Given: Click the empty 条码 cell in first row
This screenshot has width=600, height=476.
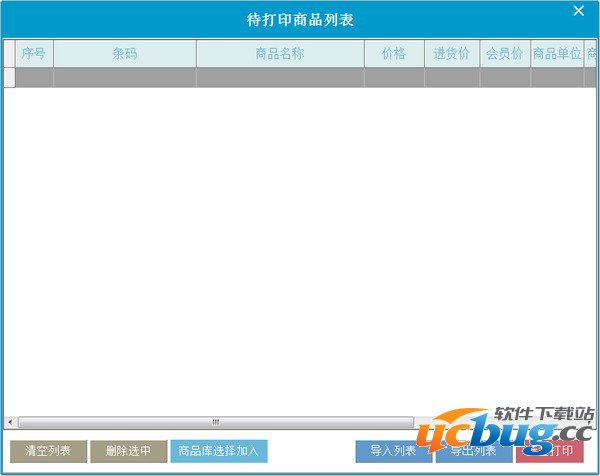Looking at the screenshot, I should click(125, 77).
